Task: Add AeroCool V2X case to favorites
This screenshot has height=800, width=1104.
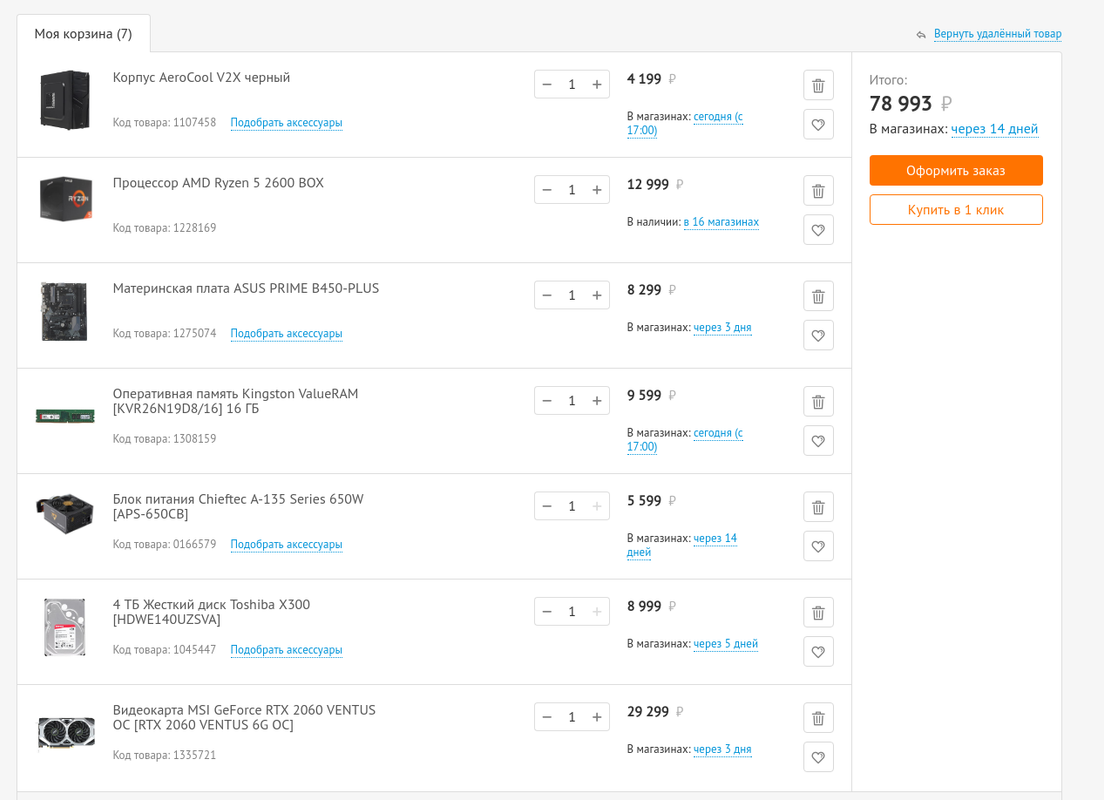Action: (x=818, y=125)
